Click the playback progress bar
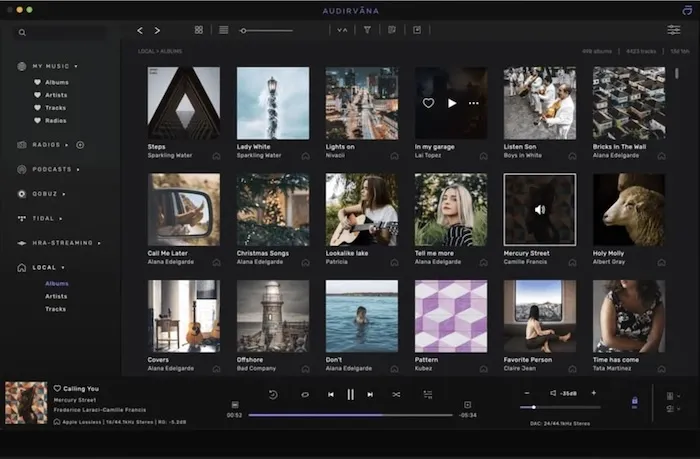This screenshot has width=700, height=459. pyautogui.click(x=350, y=414)
